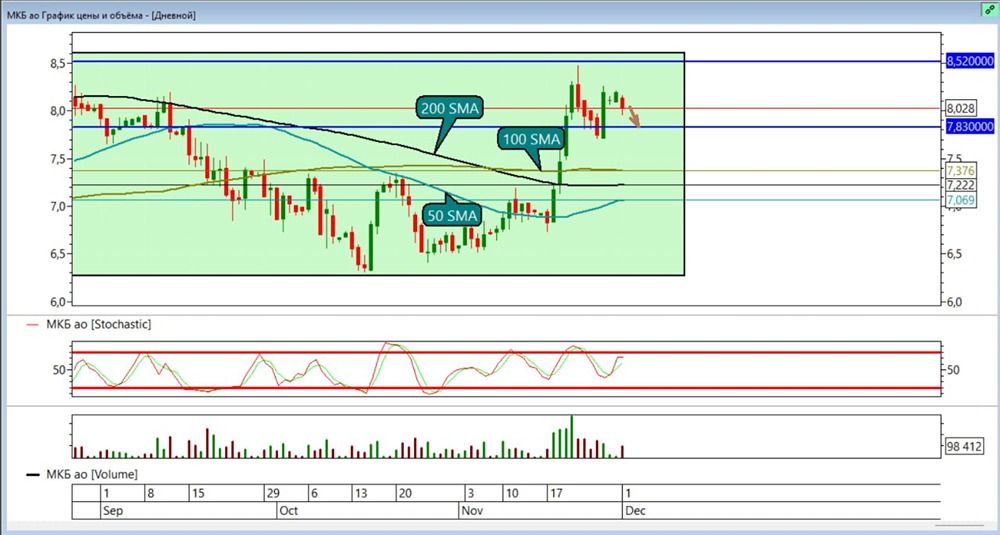The image size is (1000, 535).
Task: Select the 7,830000 blue price level label
Action: pos(969,127)
